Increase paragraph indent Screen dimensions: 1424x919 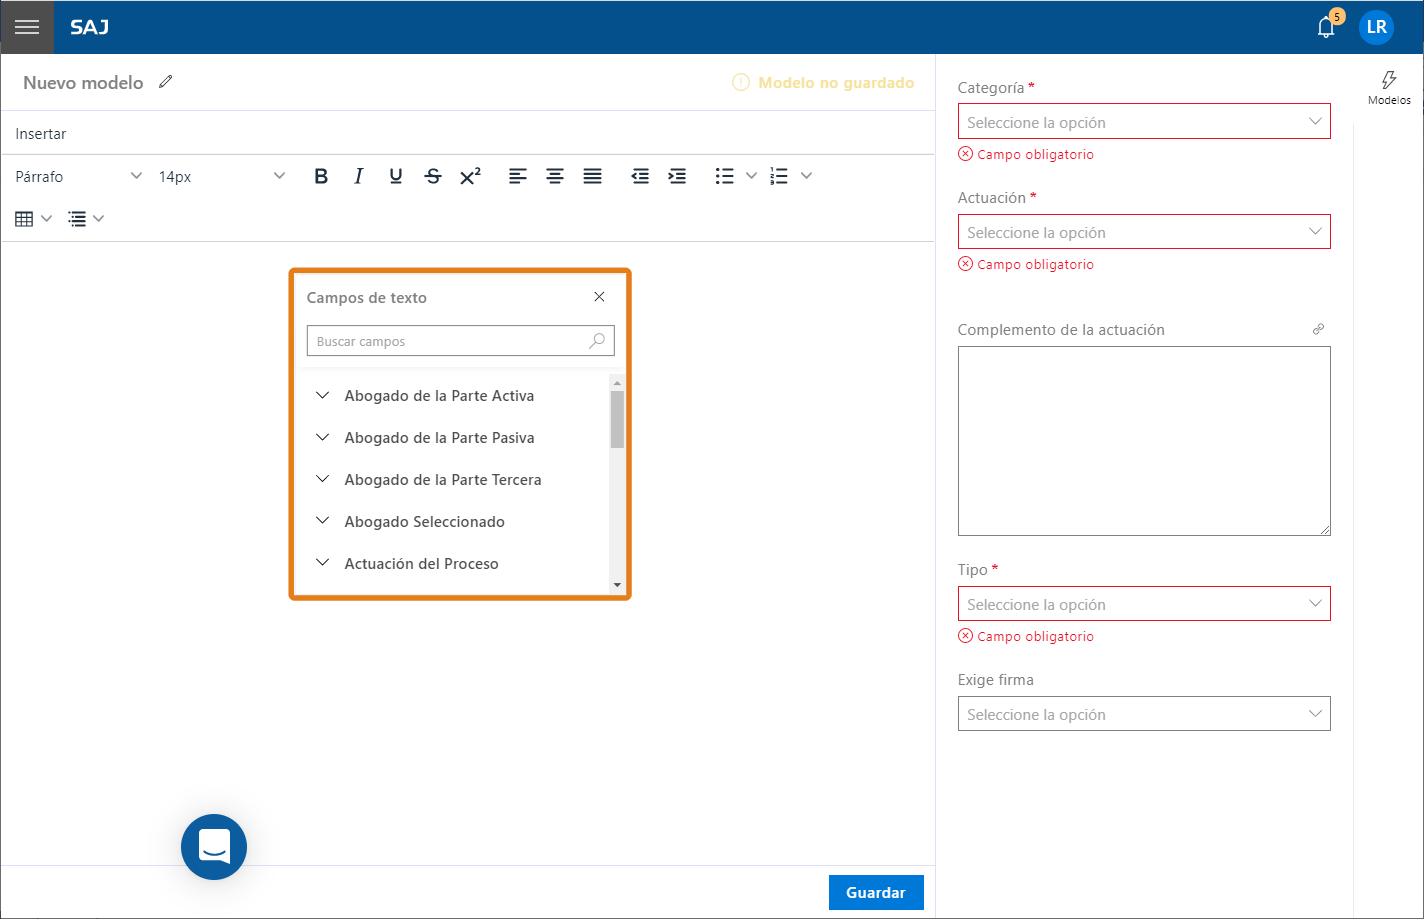point(677,176)
